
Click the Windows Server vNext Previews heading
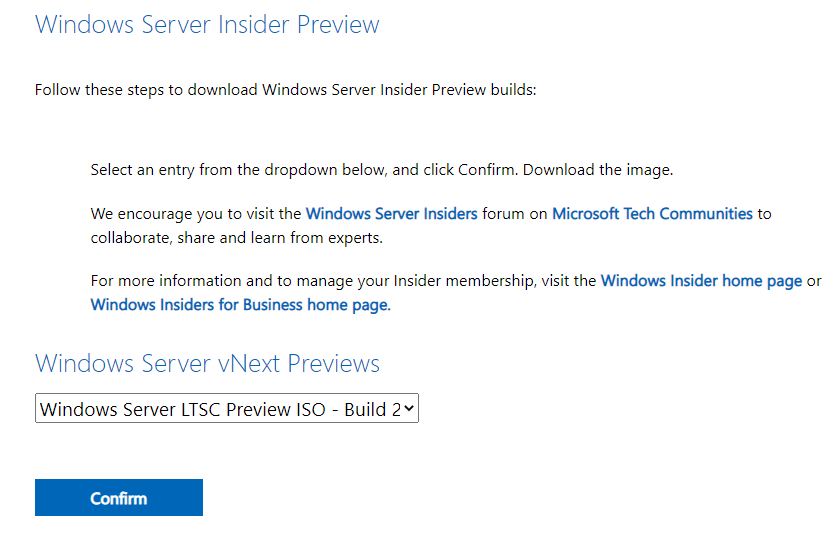207,363
